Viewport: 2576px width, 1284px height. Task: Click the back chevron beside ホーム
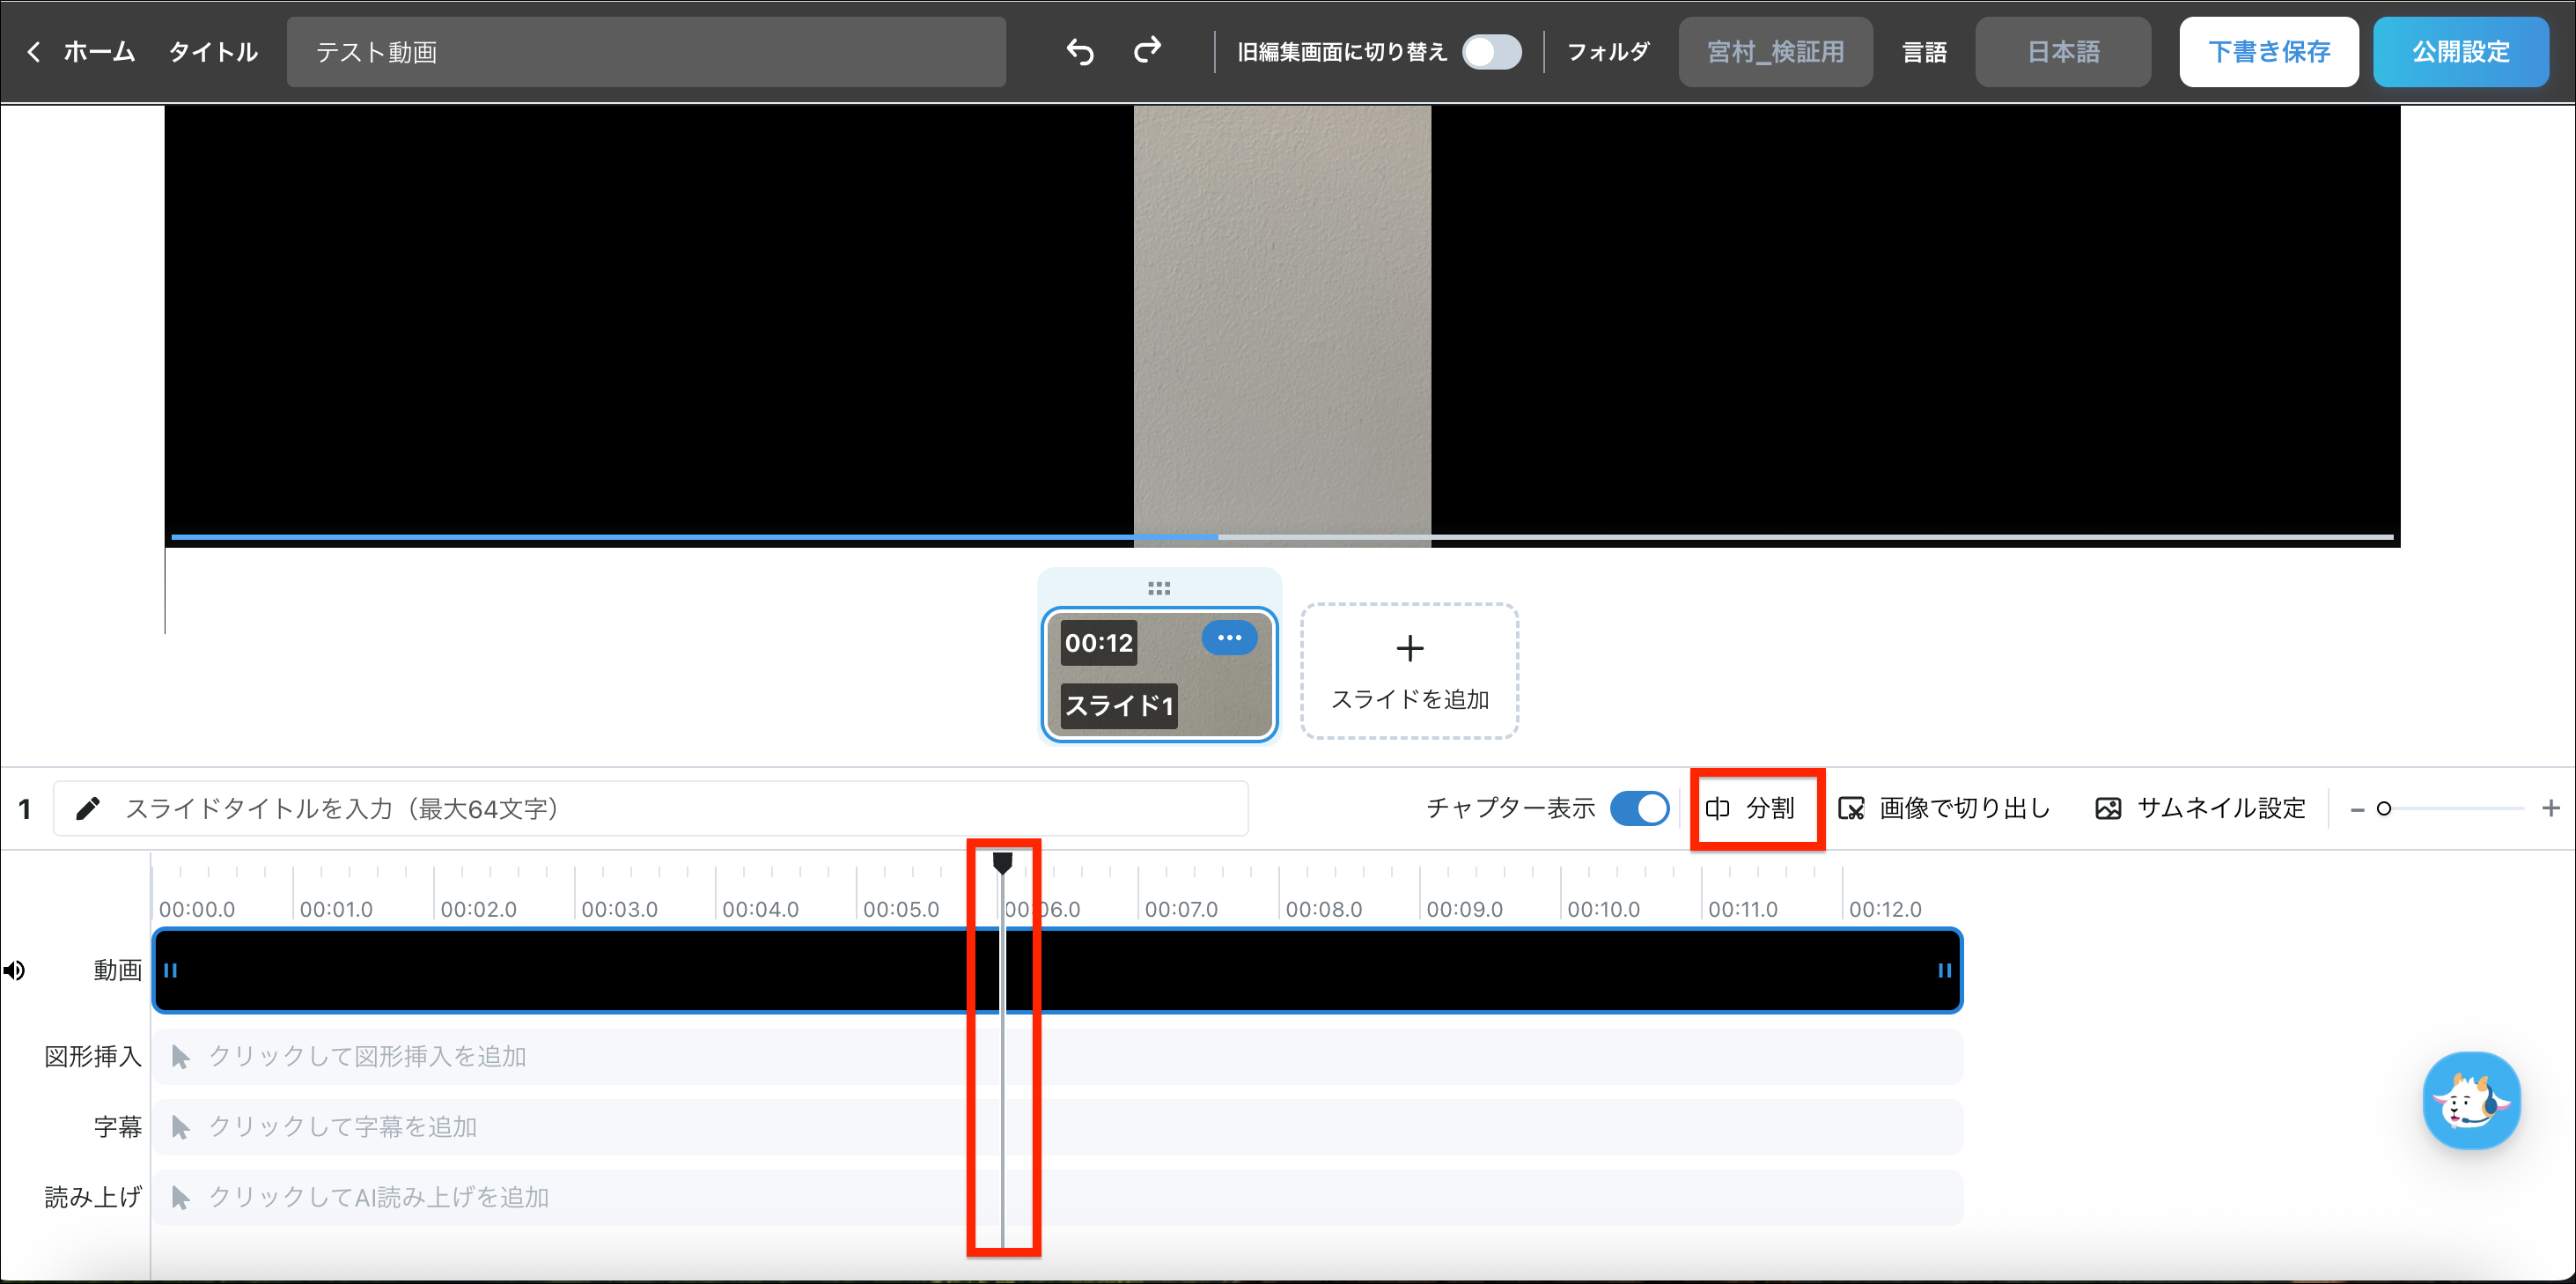coord(34,51)
